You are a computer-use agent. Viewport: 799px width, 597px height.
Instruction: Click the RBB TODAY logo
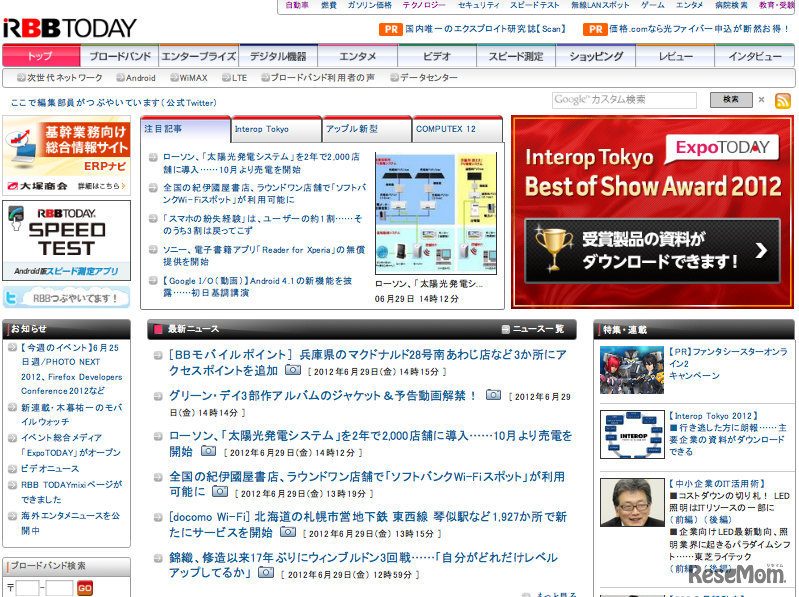click(70, 29)
